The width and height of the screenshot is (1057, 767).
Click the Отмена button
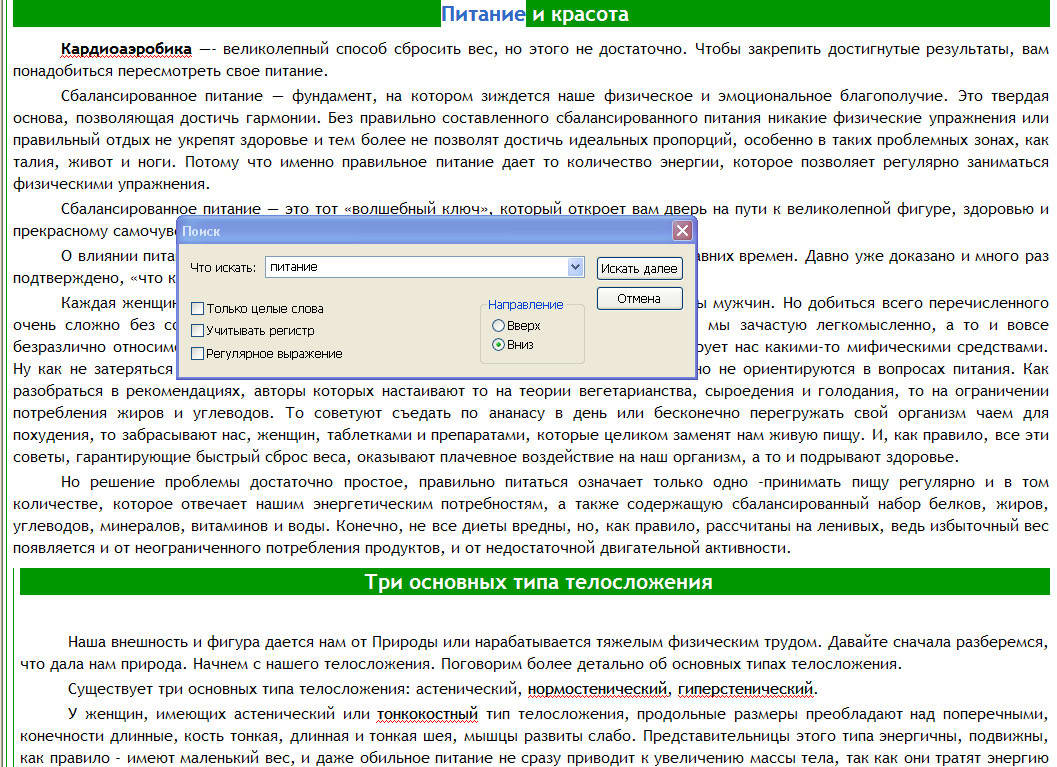click(639, 299)
